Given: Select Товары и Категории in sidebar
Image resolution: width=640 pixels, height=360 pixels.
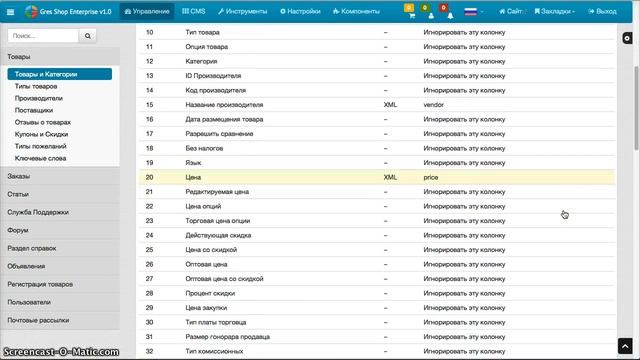Looking at the screenshot, I should coord(60,74).
